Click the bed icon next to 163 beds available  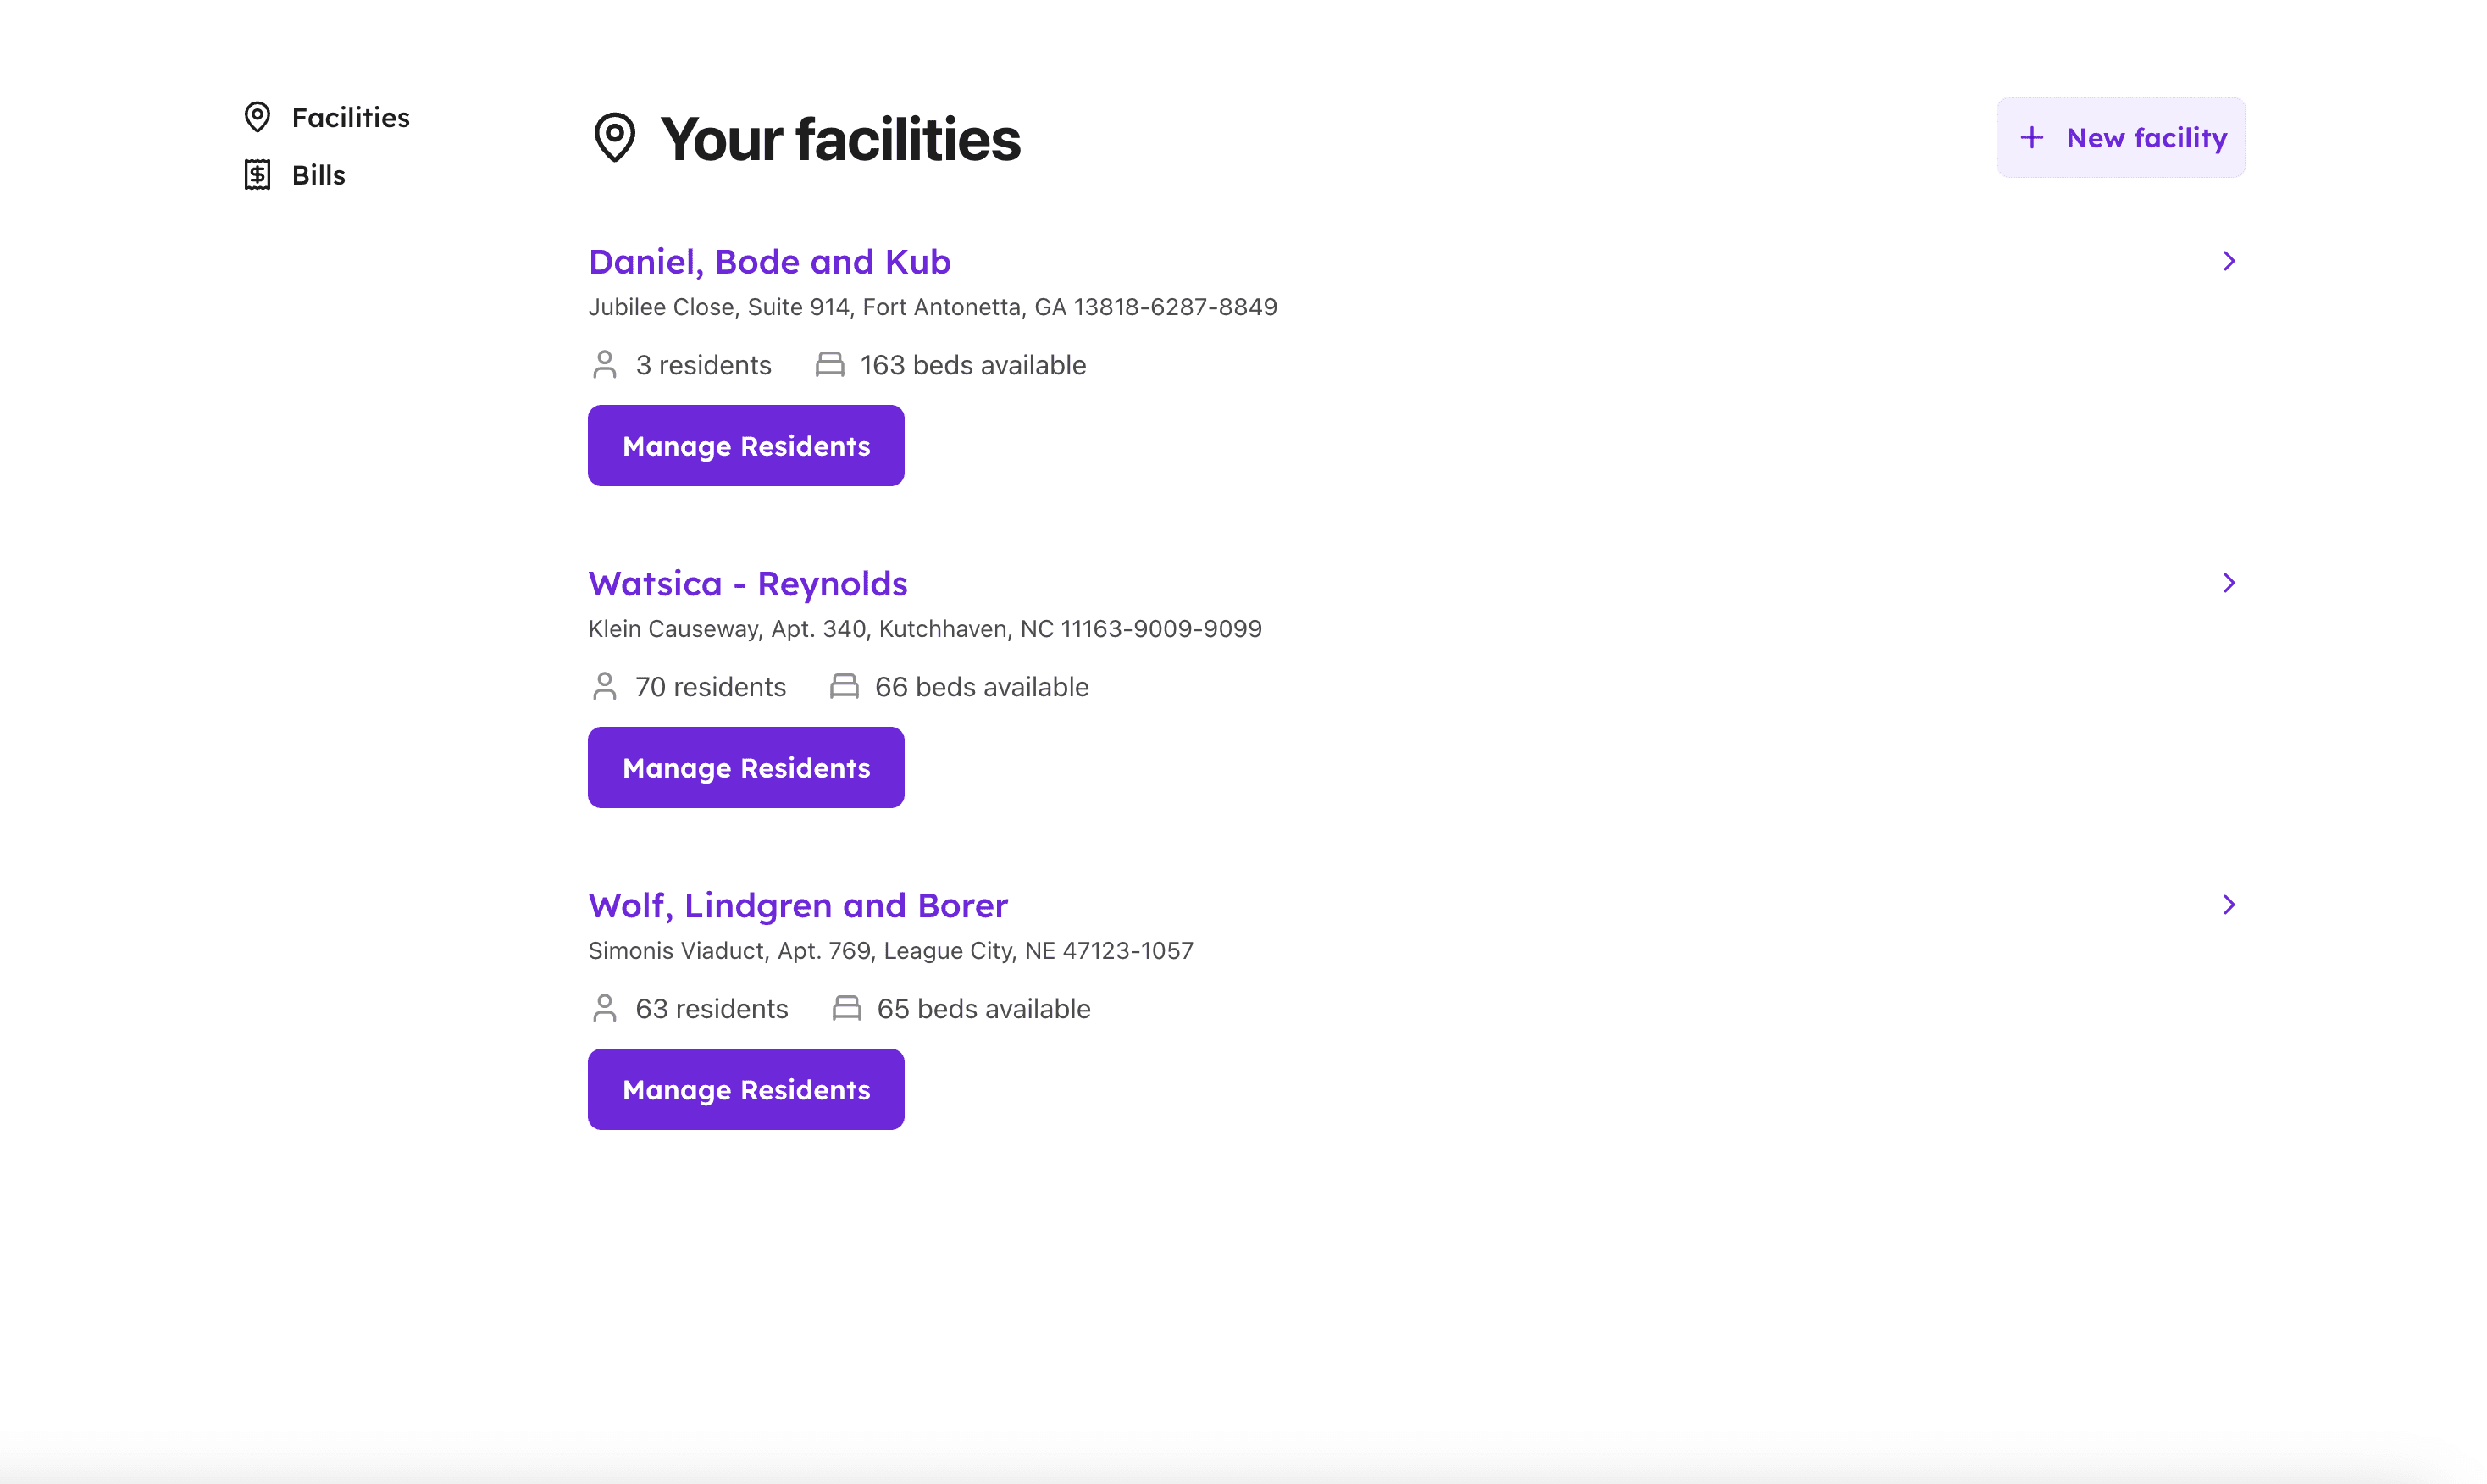coord(829,365)
